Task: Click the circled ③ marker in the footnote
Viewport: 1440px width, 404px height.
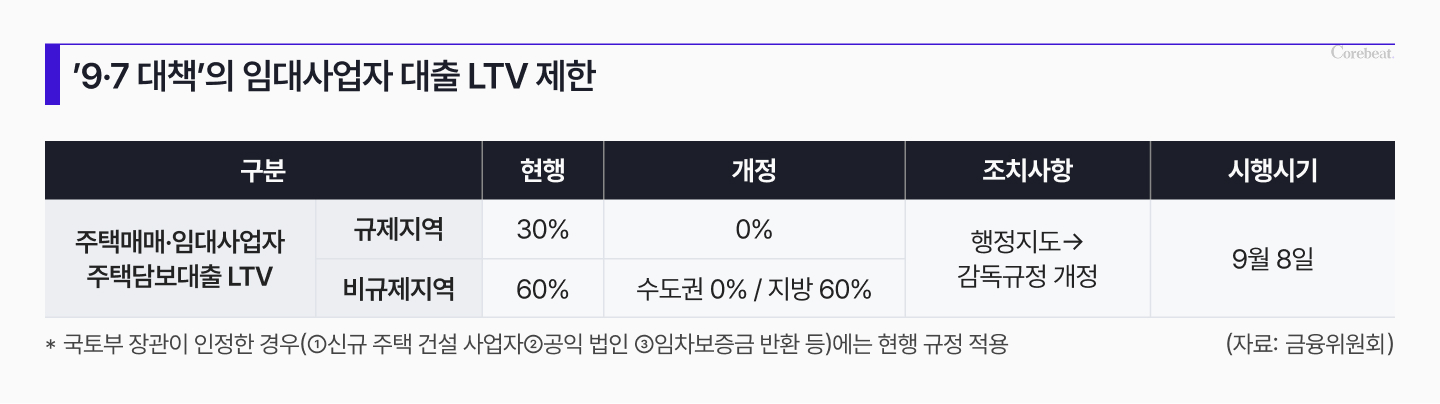Action: click(x=644, y=345)
